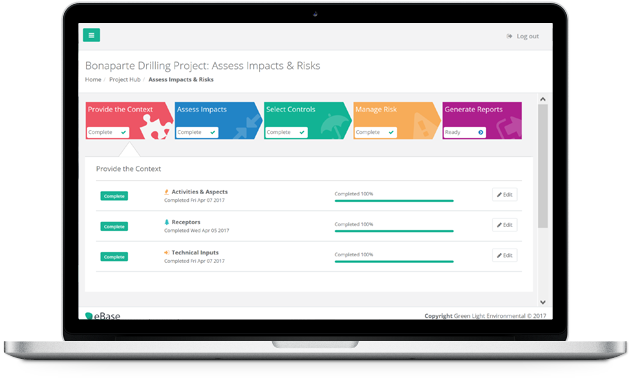The height and width of the screenshot is (378, 632).
Task: Select the Manage Risk step tab
Action: coord(397,120)
